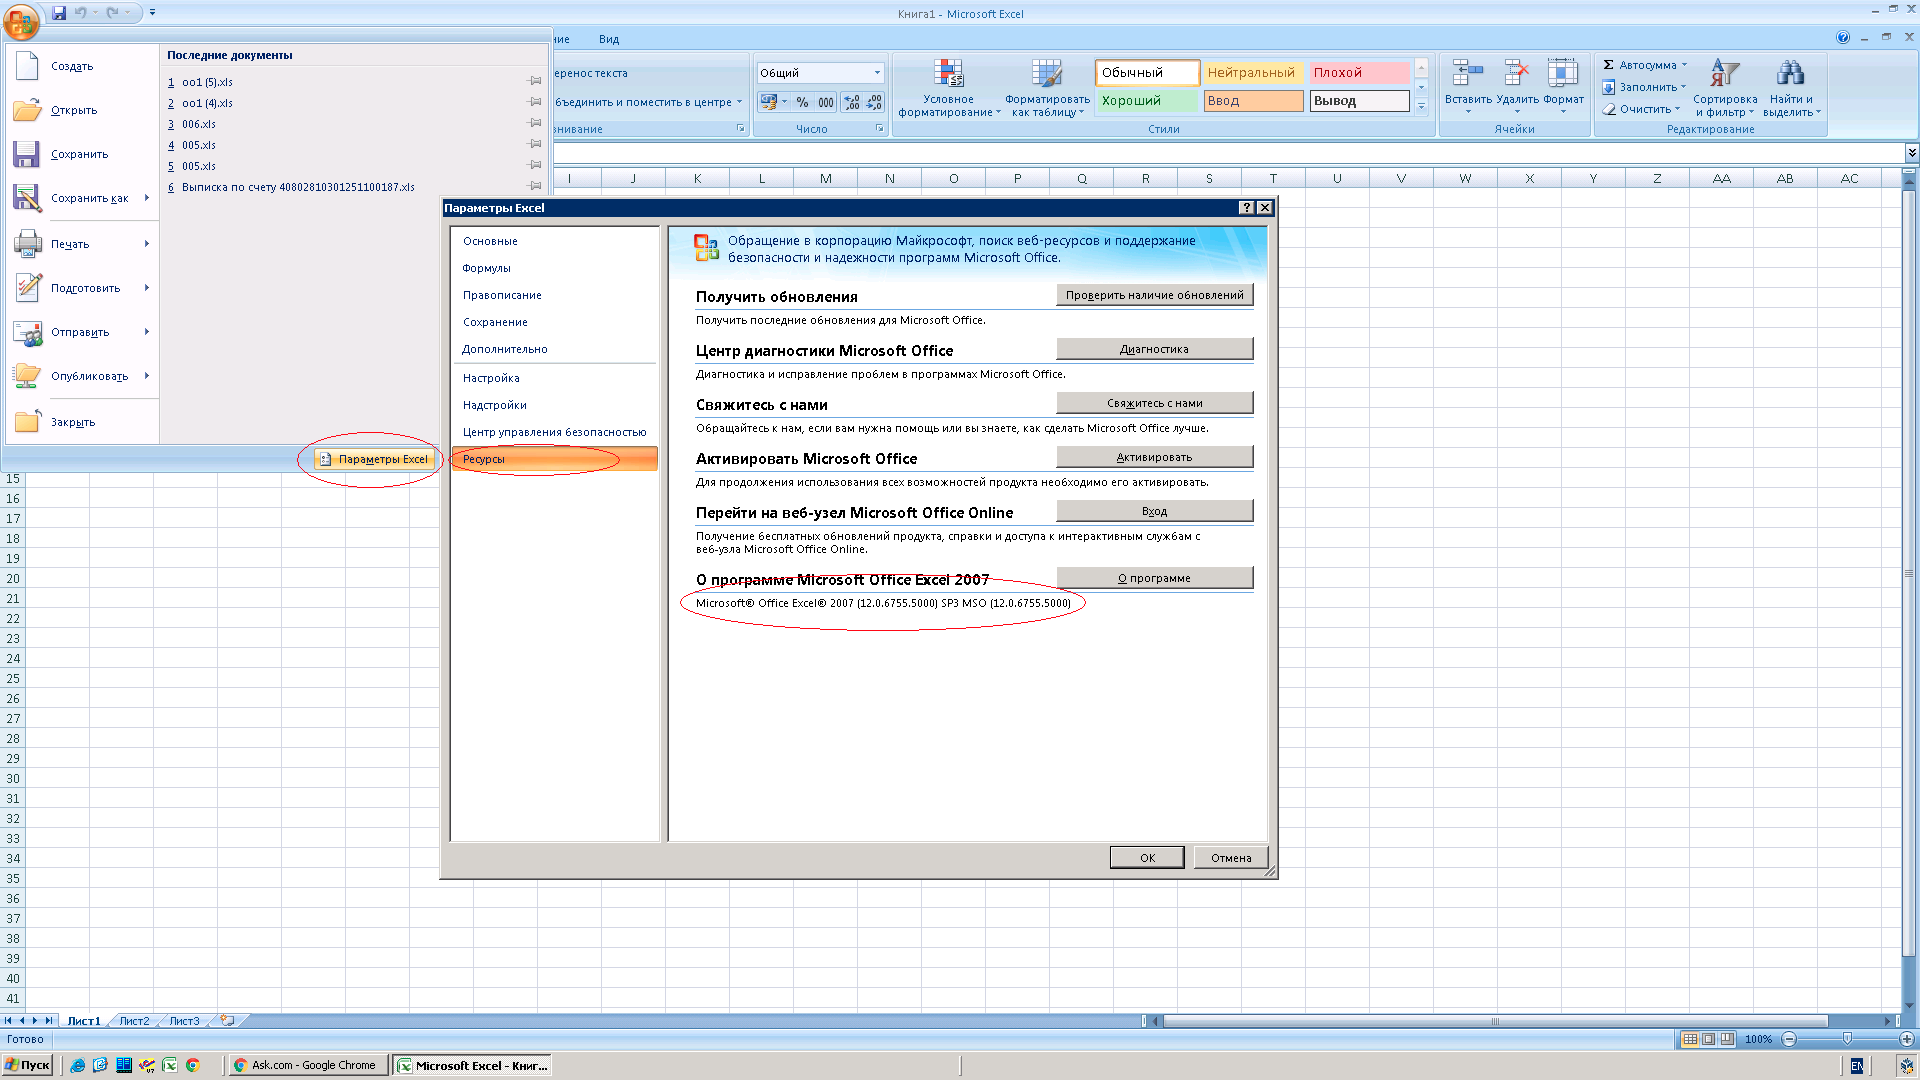Select 'Ресурсы' category

pos(554,459)
